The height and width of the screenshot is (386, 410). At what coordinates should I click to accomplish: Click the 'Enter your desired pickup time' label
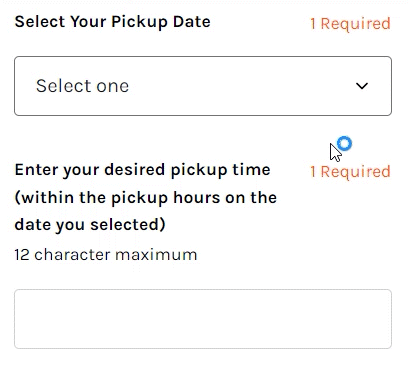point(142,170)
